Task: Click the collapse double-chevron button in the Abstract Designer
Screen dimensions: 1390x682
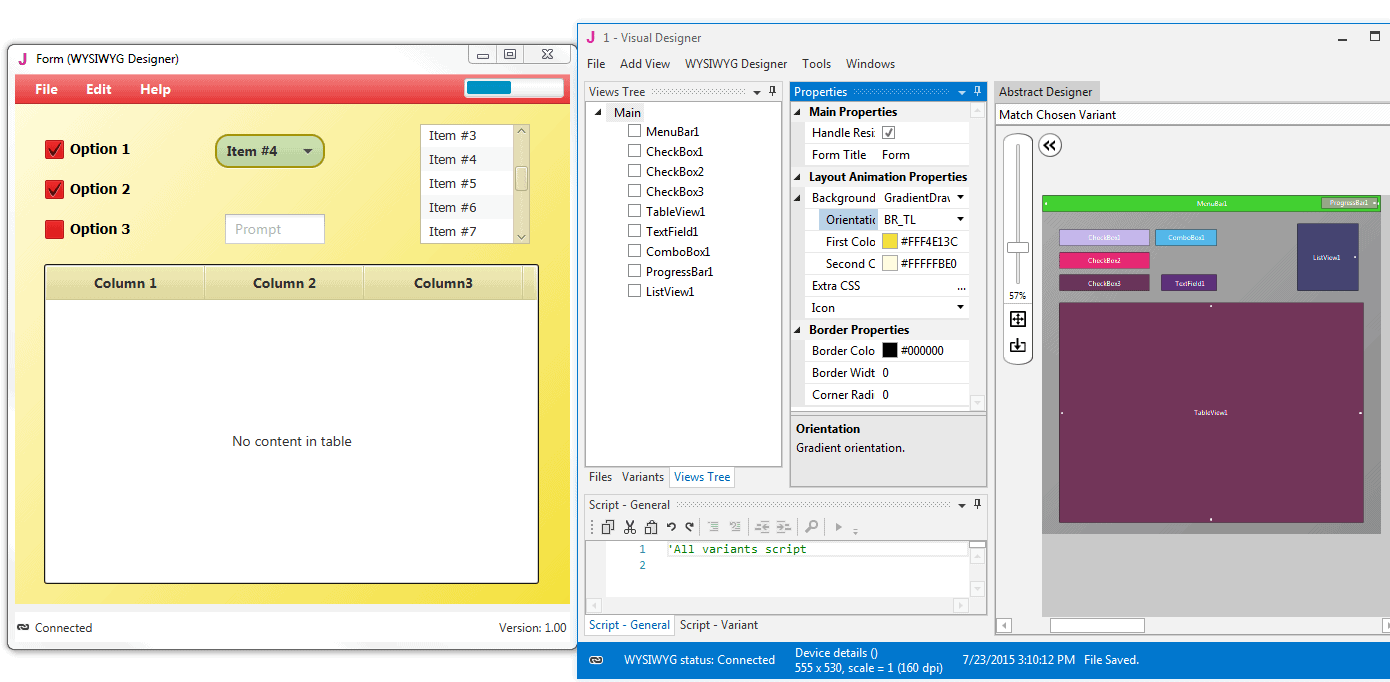Action: click(1049, 146)
